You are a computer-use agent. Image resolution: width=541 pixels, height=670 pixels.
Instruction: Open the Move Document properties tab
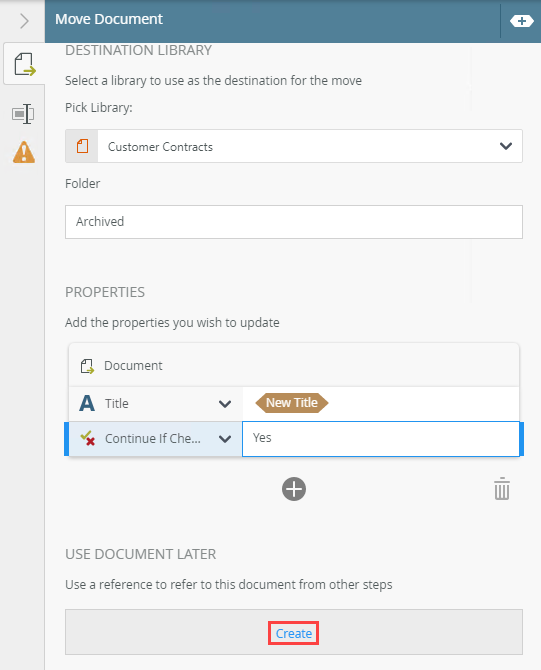(24, 64)
